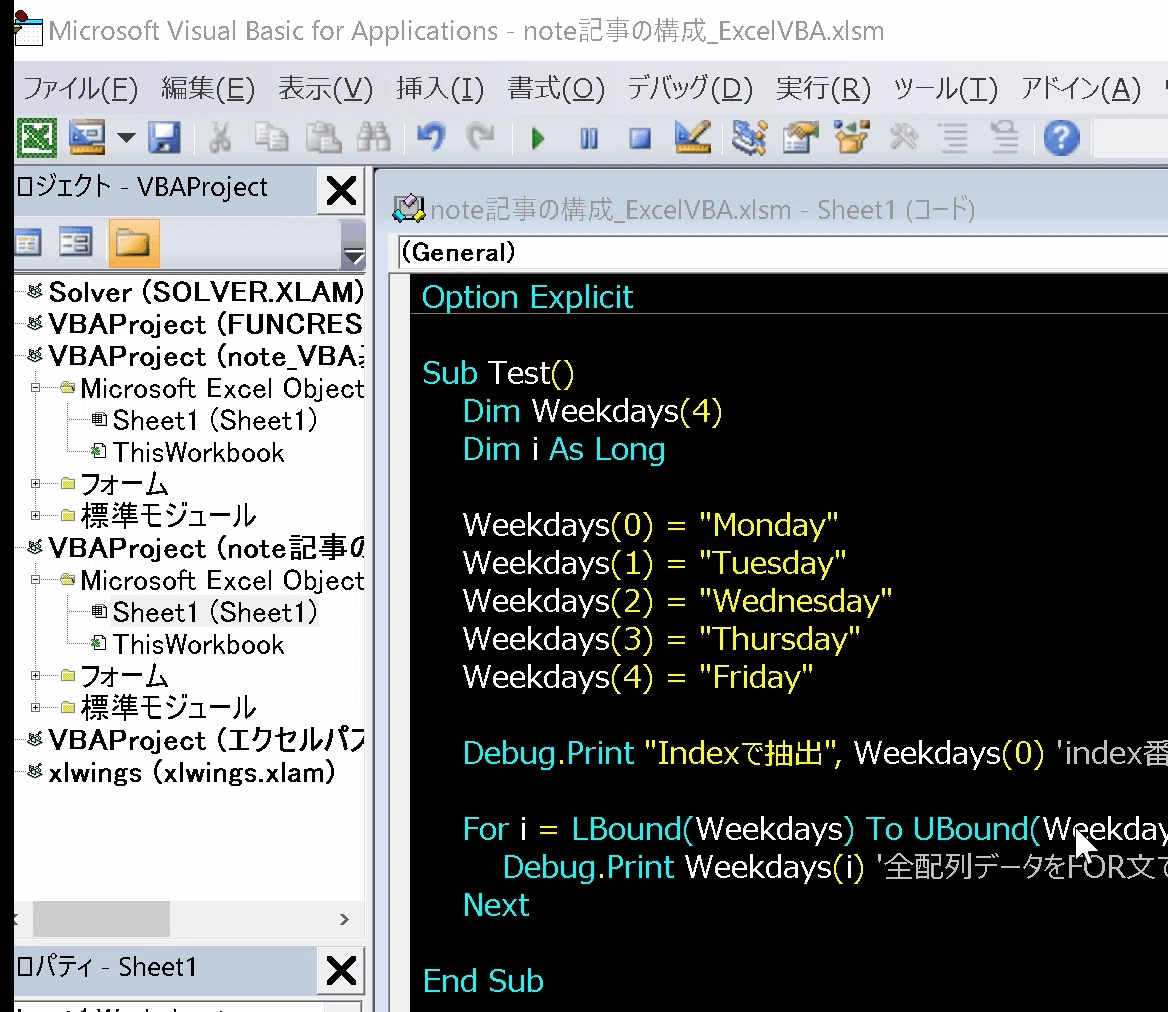Click the End Sub code line
The width and height of the screenshot is (1168, 1012).
[x=483, y=981]
